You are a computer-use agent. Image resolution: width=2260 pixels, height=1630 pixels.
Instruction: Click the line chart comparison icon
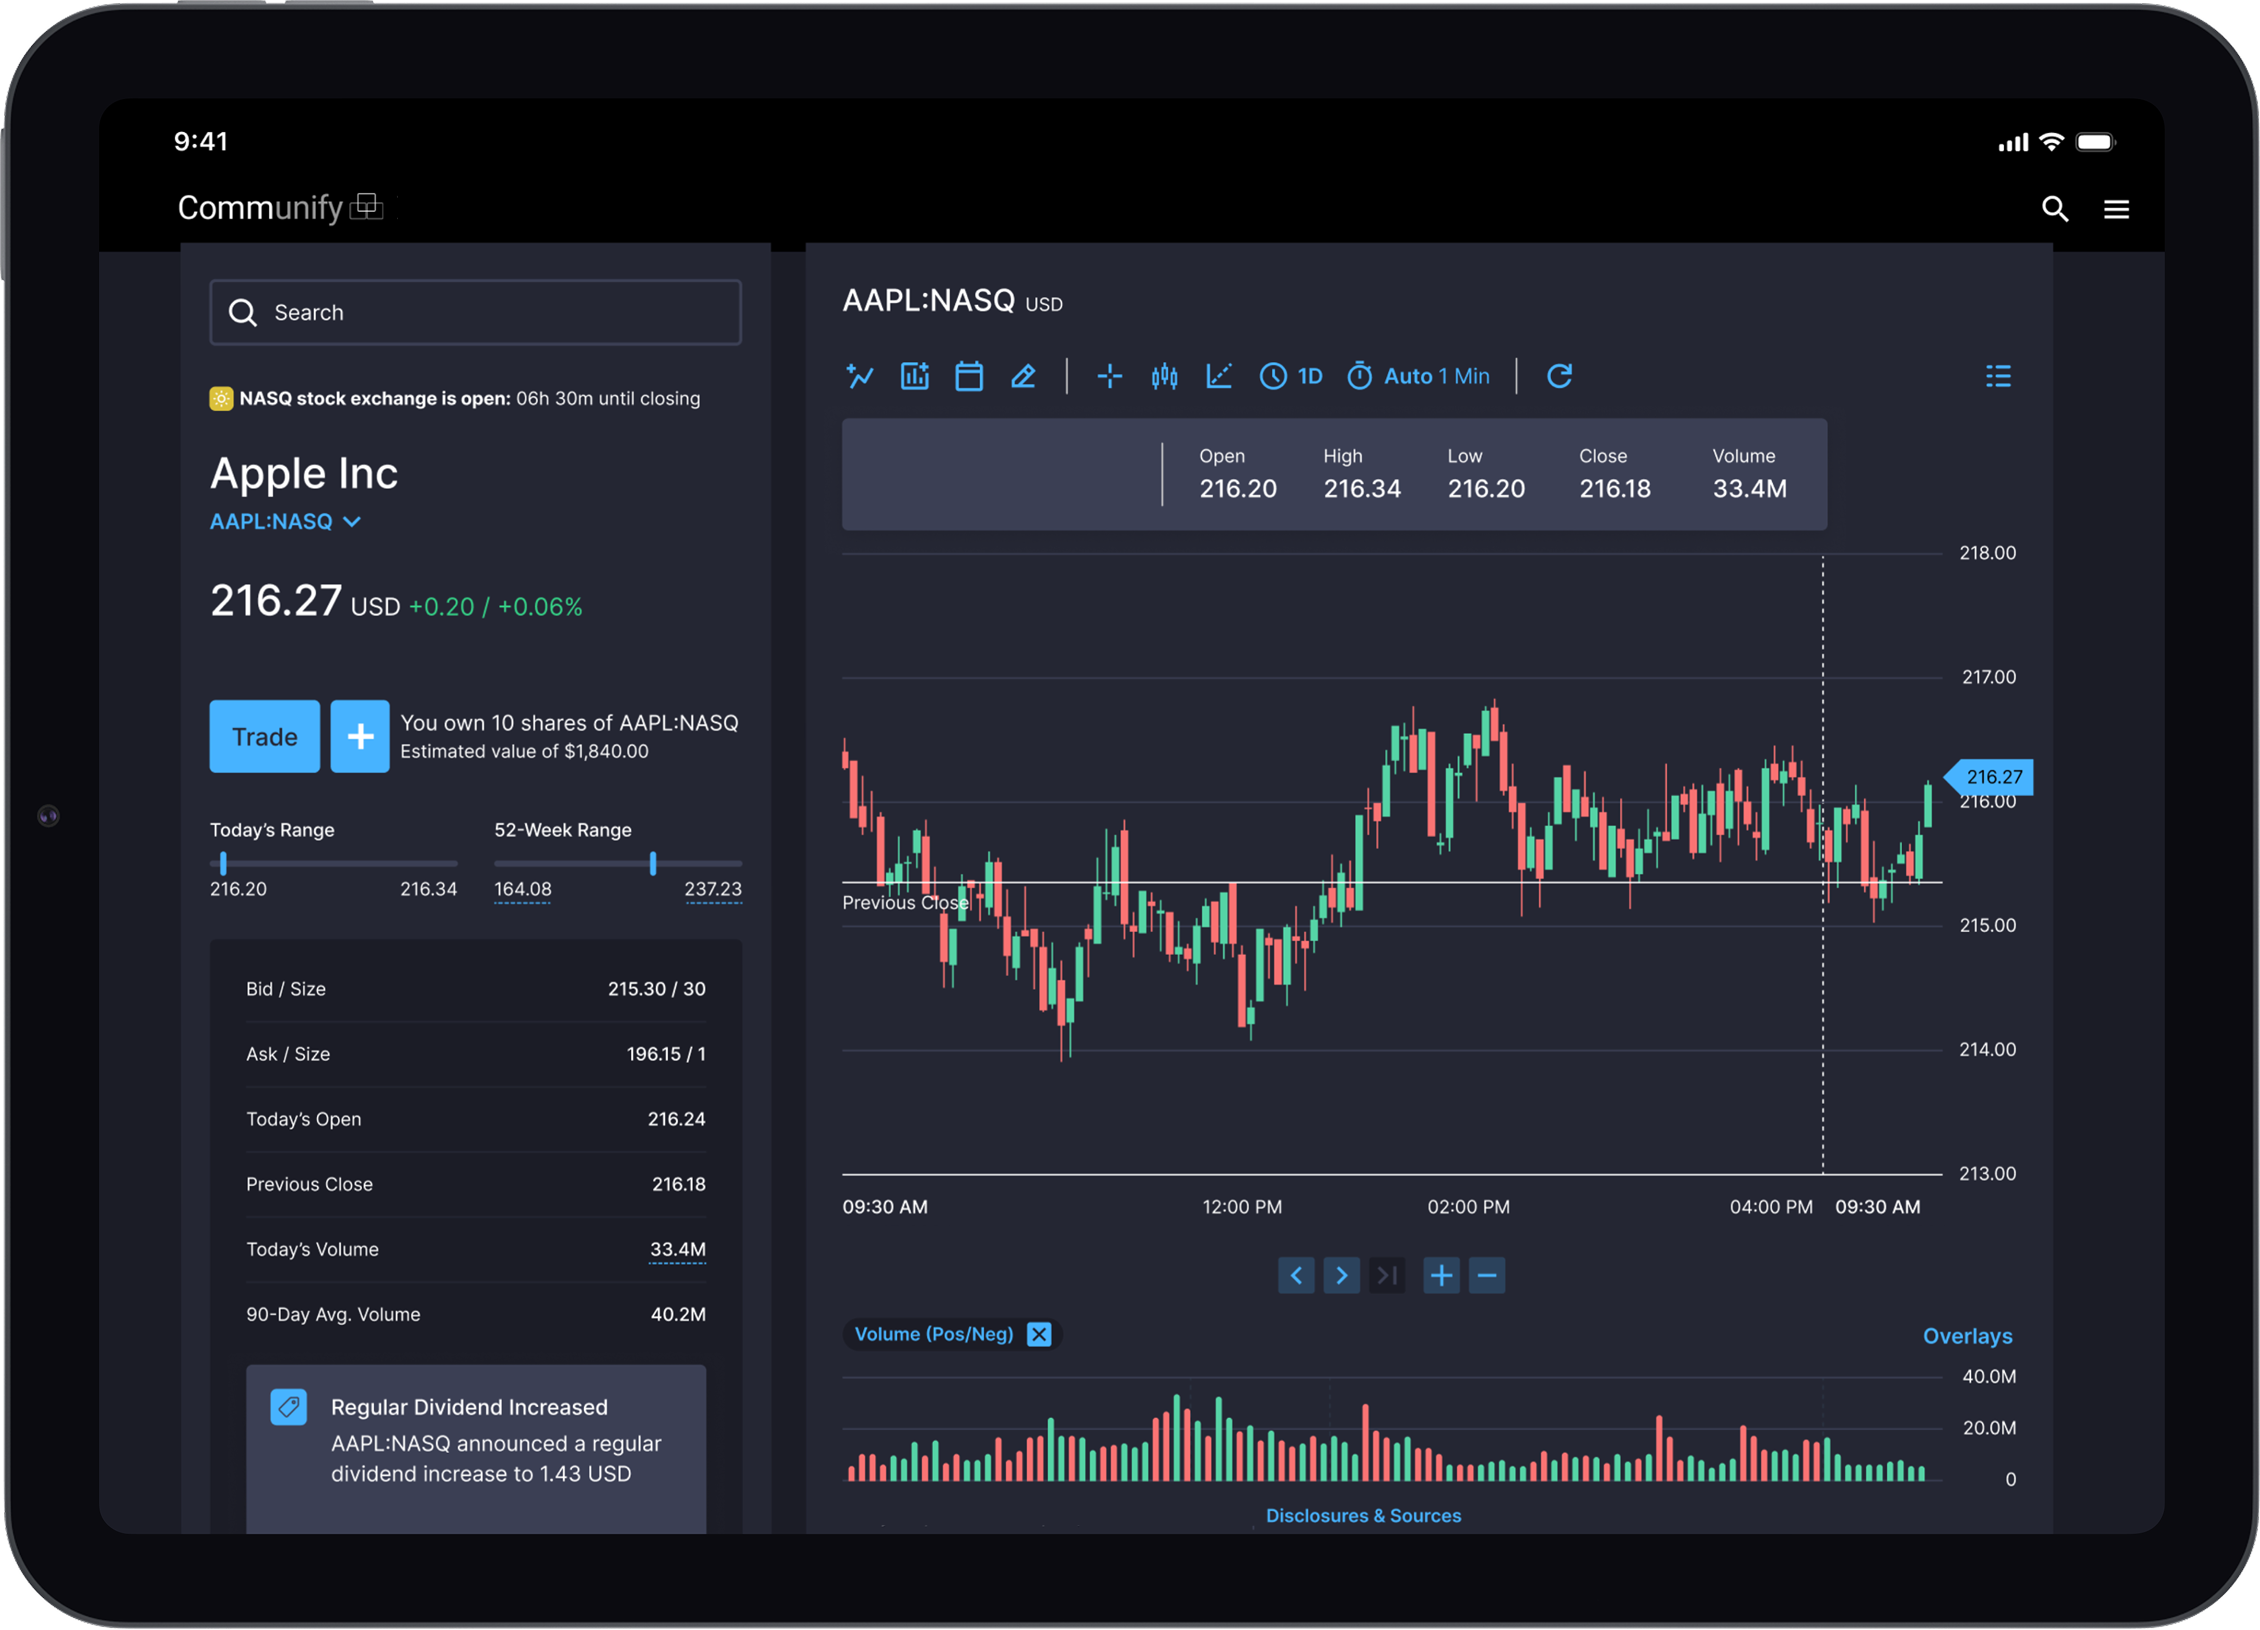click(x=859, y=376)
